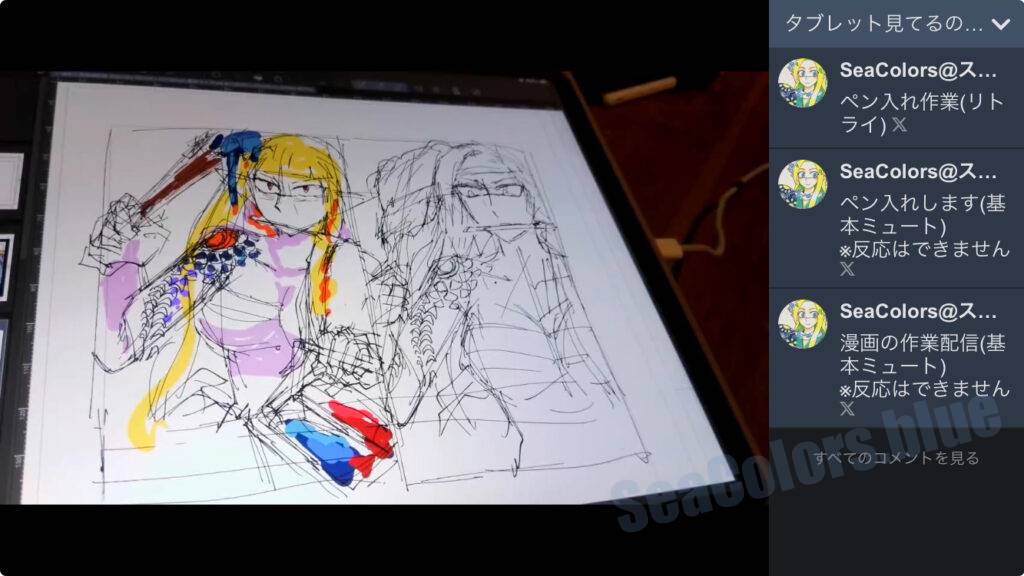The image size is (1024, 576).
Task: Click X logo below '漫画の作業配信' comment
Action: click(x=847, y=409)
